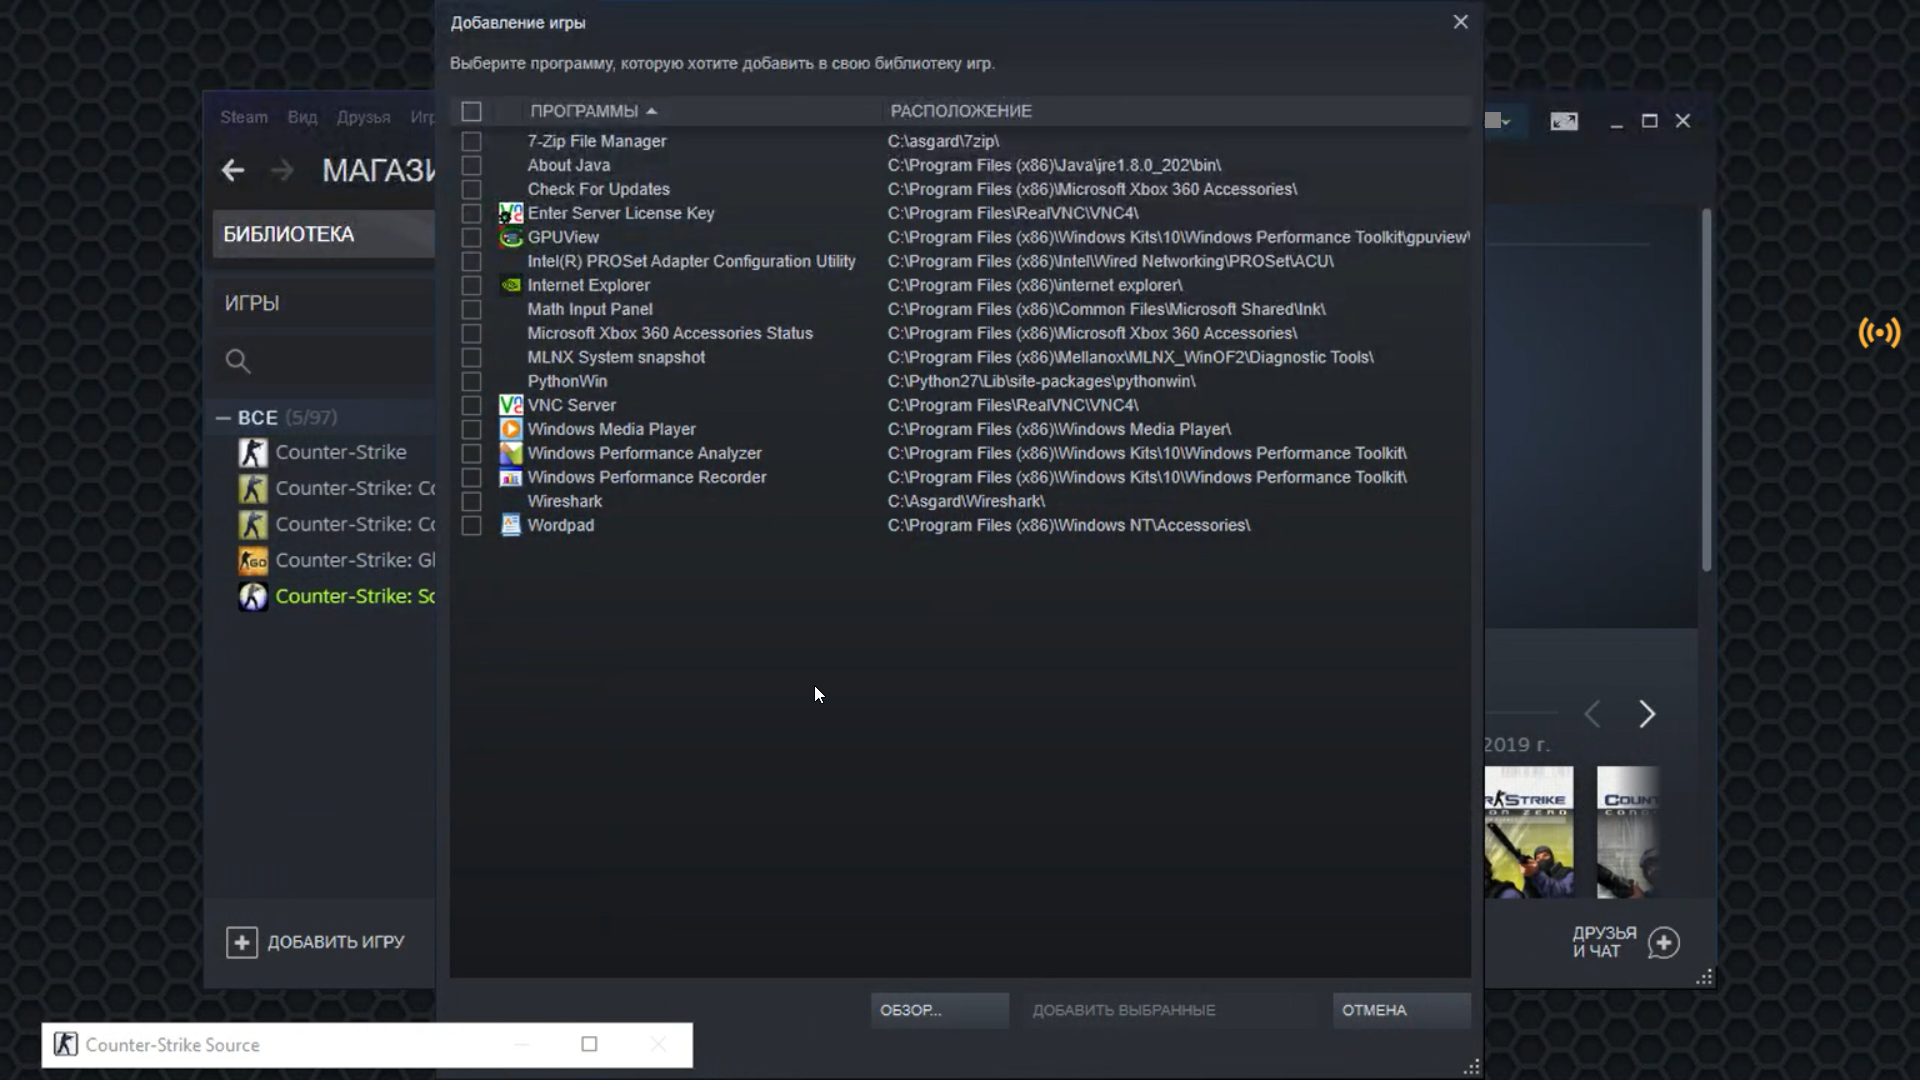The width and height of the screenshot is (1920, 1080).
Task: Check the Wireshark checkbox
Action: coord(471,501)
